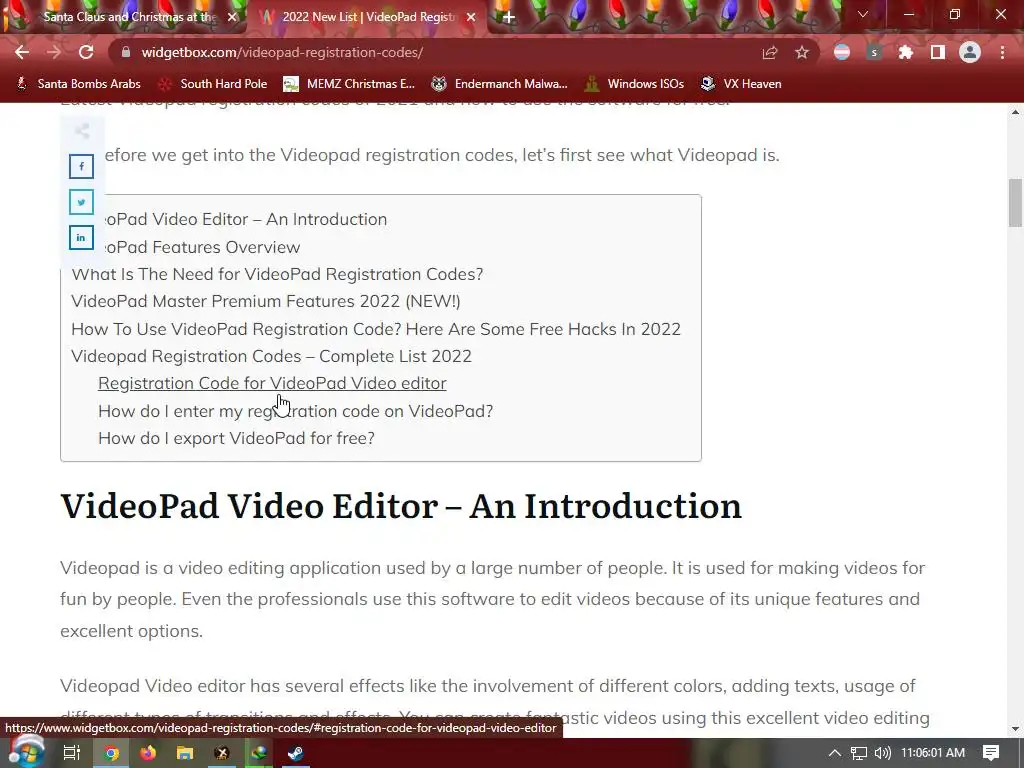
Task: Select the 2022 New List VideoPad tab
Action: pos(368,17)
